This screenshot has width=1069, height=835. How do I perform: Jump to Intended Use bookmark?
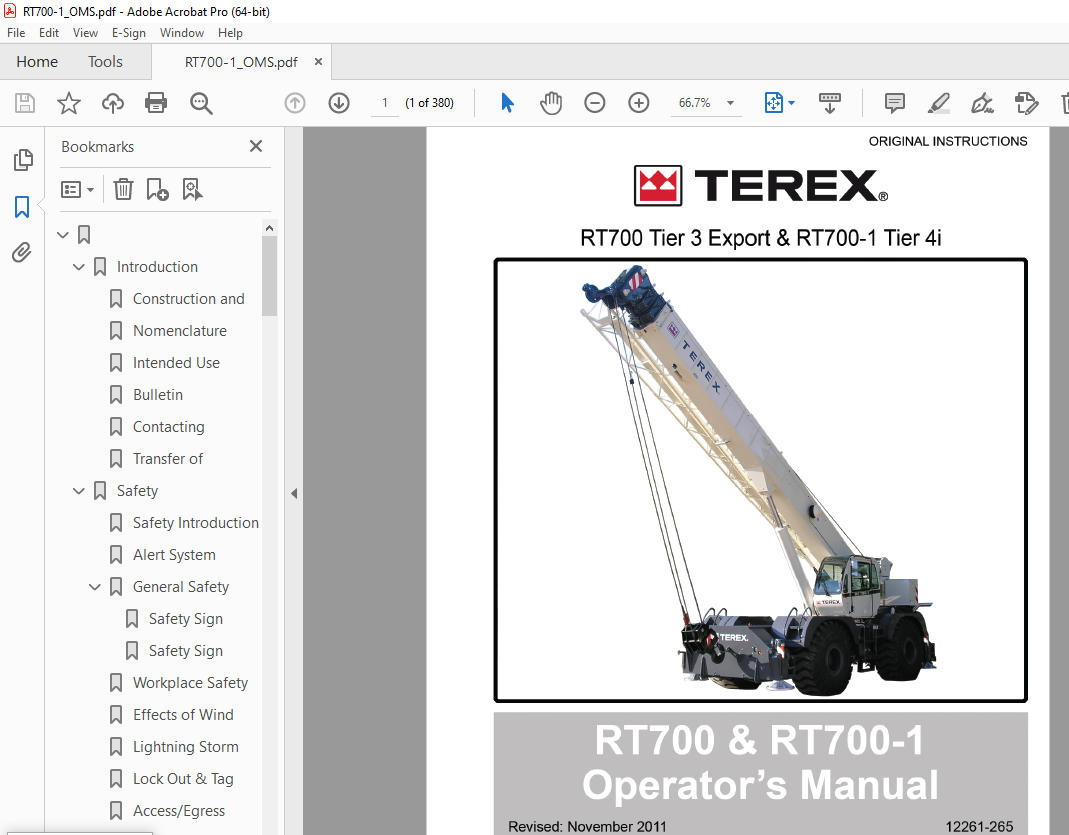(x=176, y=363)
